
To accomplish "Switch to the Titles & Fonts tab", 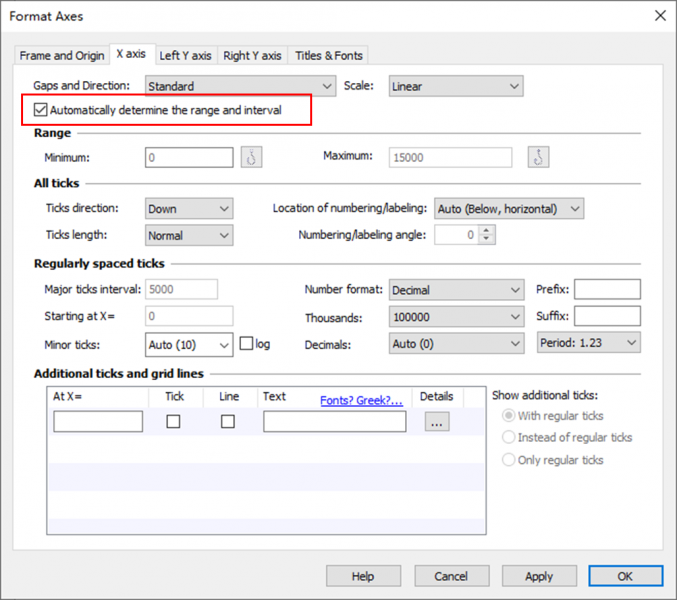I will click(x=329, y=55).
